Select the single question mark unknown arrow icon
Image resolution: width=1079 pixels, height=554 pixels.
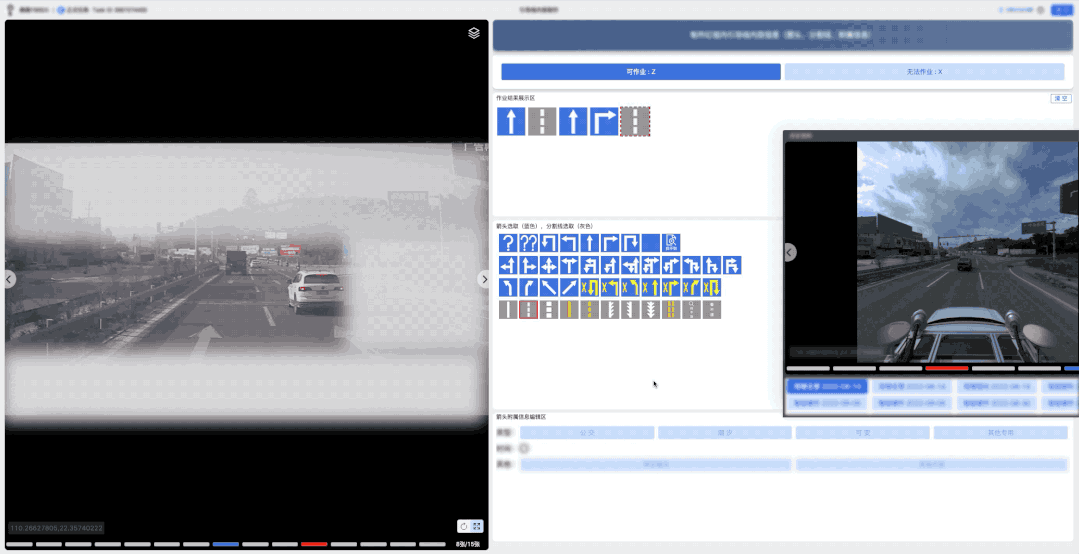[508, 243]
